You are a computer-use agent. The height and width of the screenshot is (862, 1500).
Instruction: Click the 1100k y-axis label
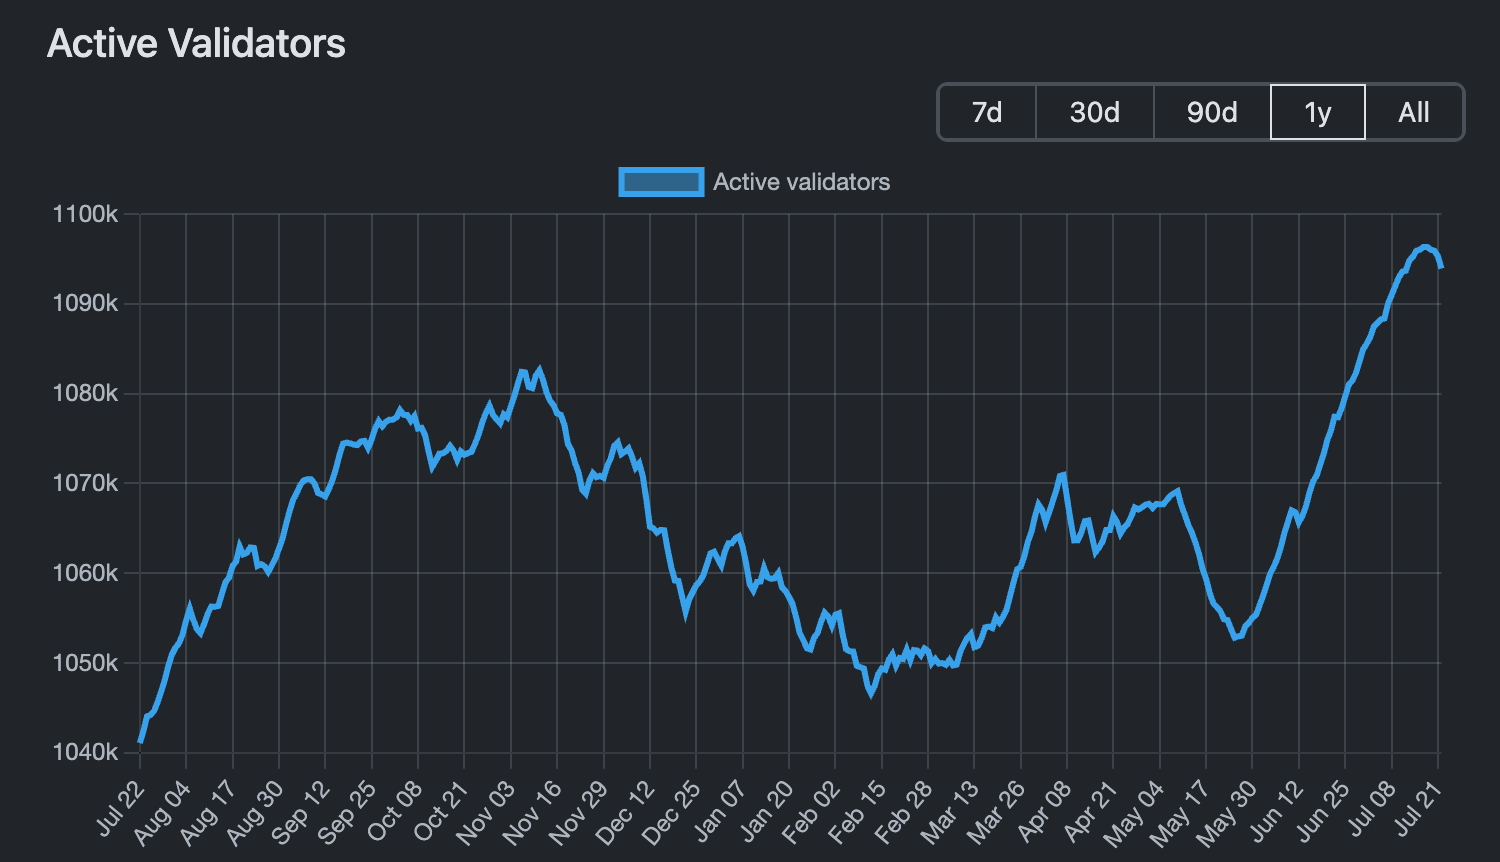88,212
